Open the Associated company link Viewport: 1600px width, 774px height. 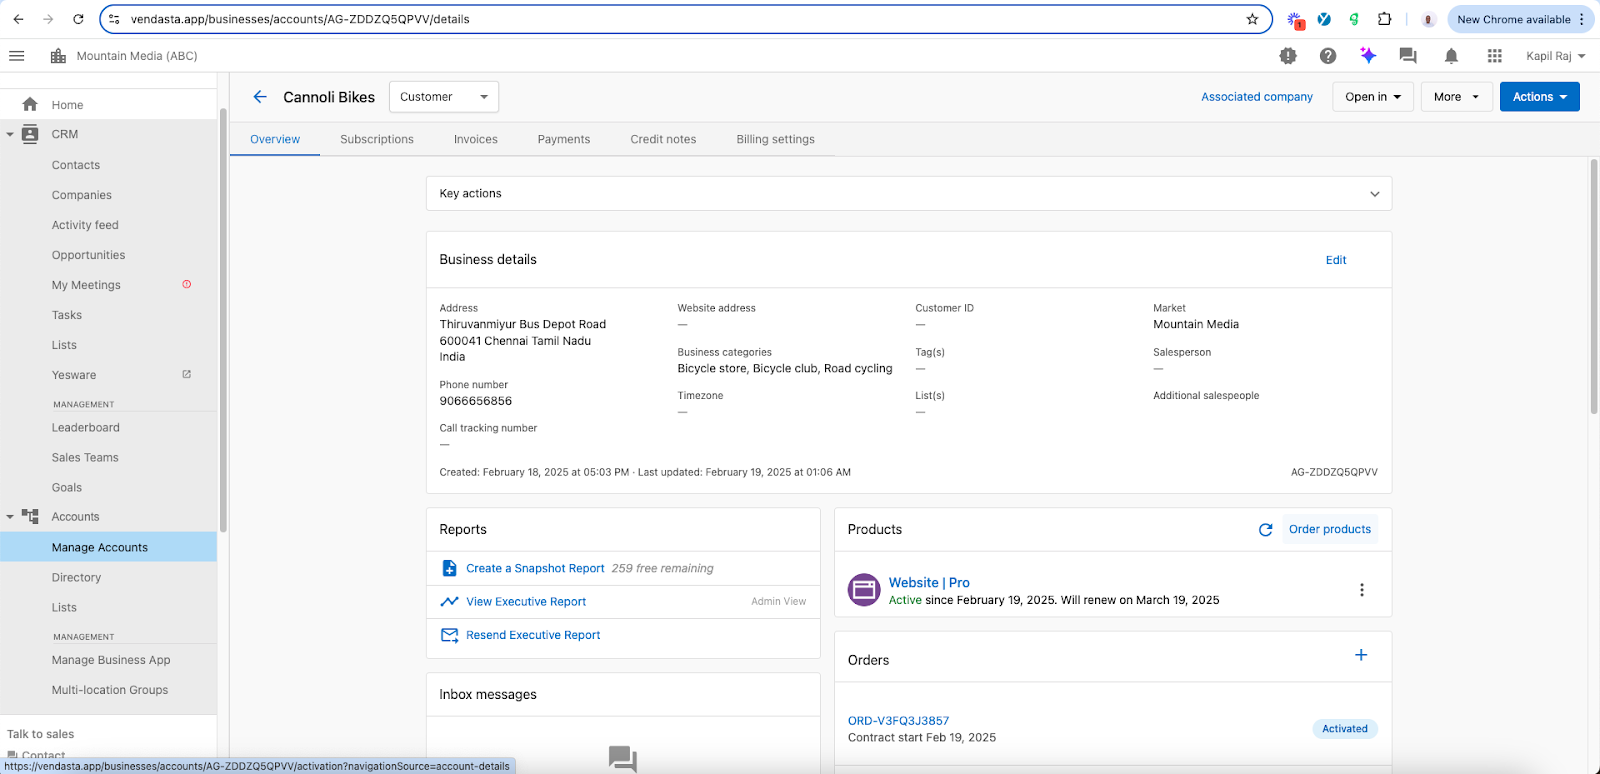(1257, 97)
